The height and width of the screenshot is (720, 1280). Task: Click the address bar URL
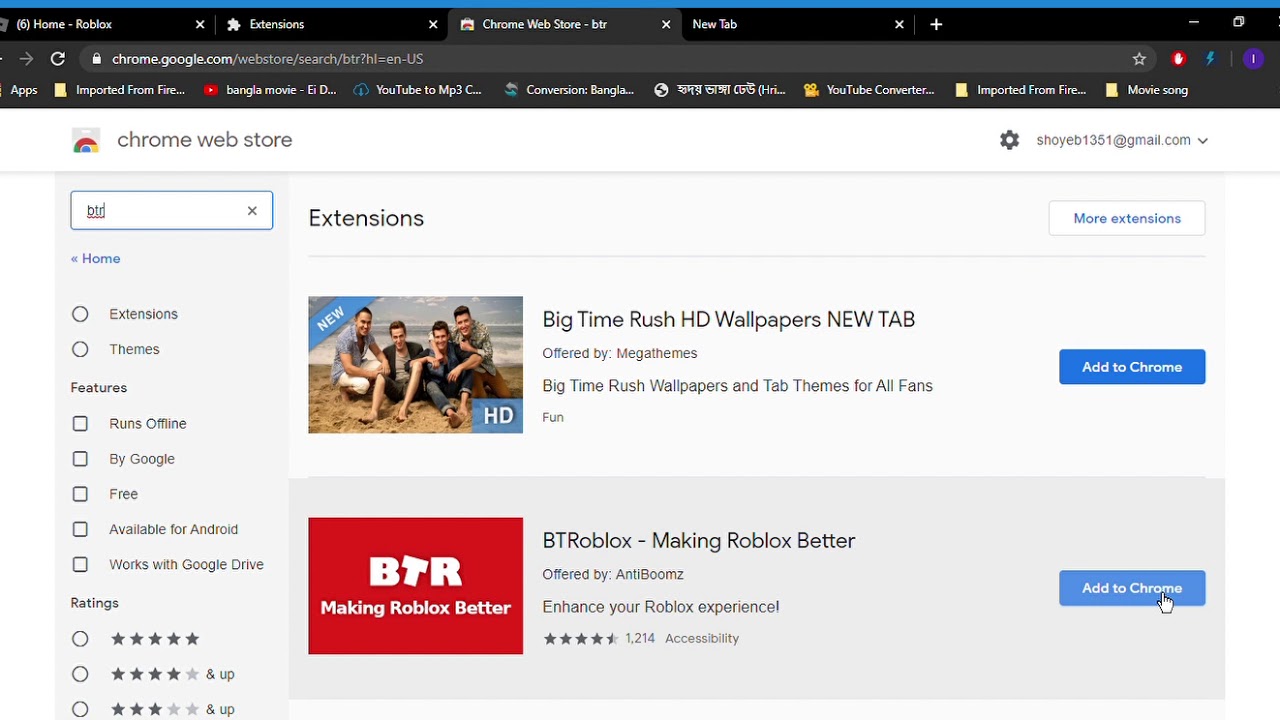tap(267, 59)
